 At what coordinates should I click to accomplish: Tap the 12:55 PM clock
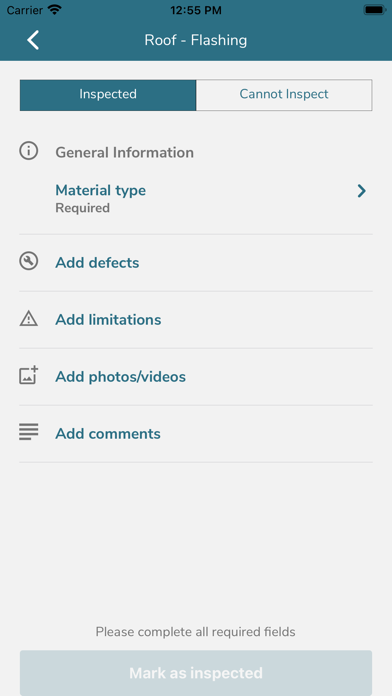pyautogui.click(x=196, y=10)
